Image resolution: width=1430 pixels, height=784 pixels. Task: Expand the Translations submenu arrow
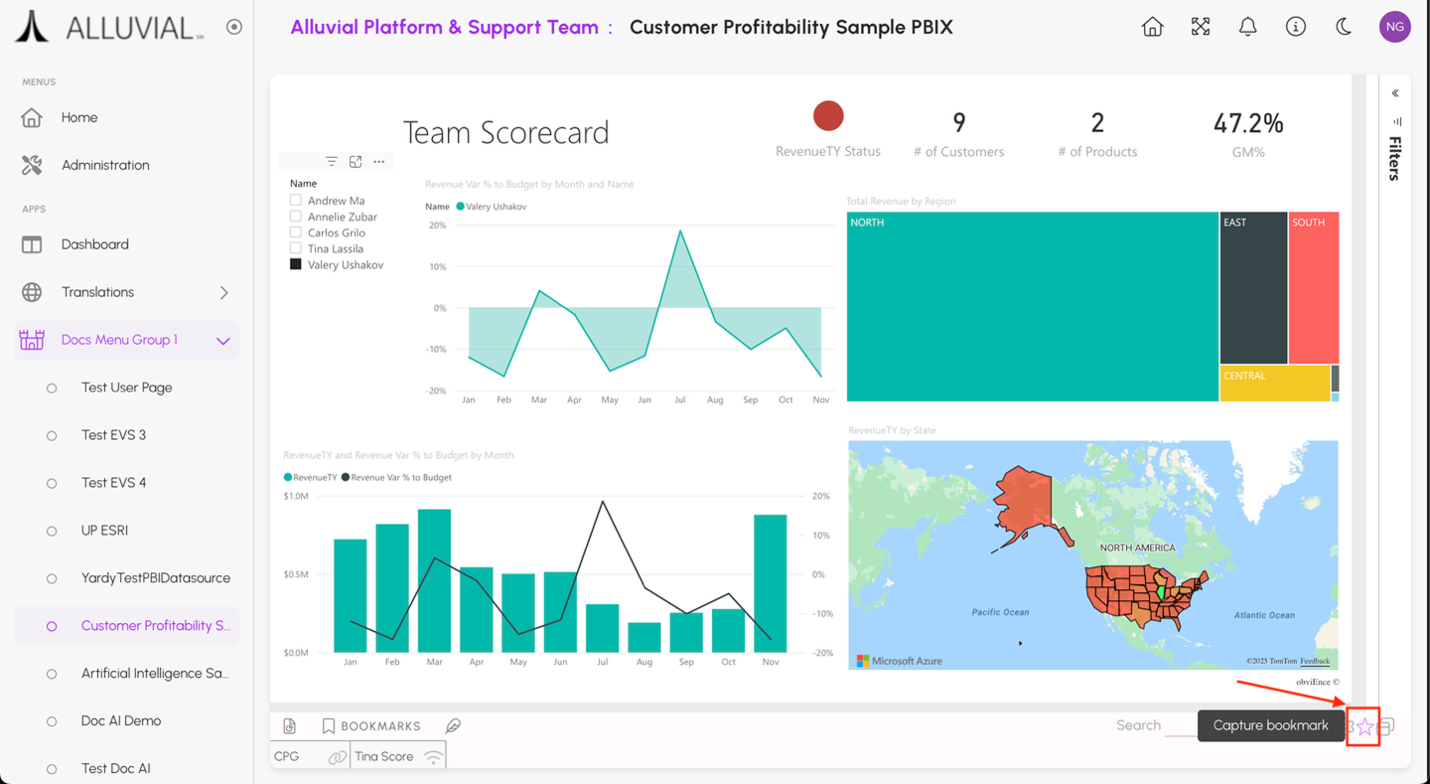[223, 293]
